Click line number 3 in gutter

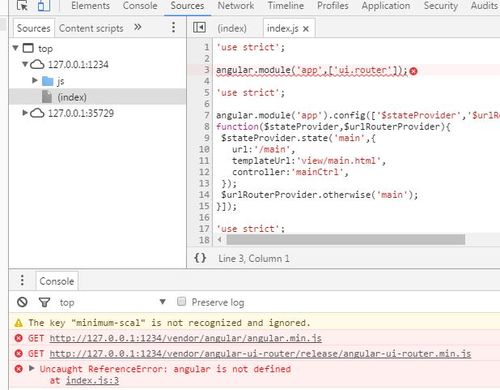(206, 70)
